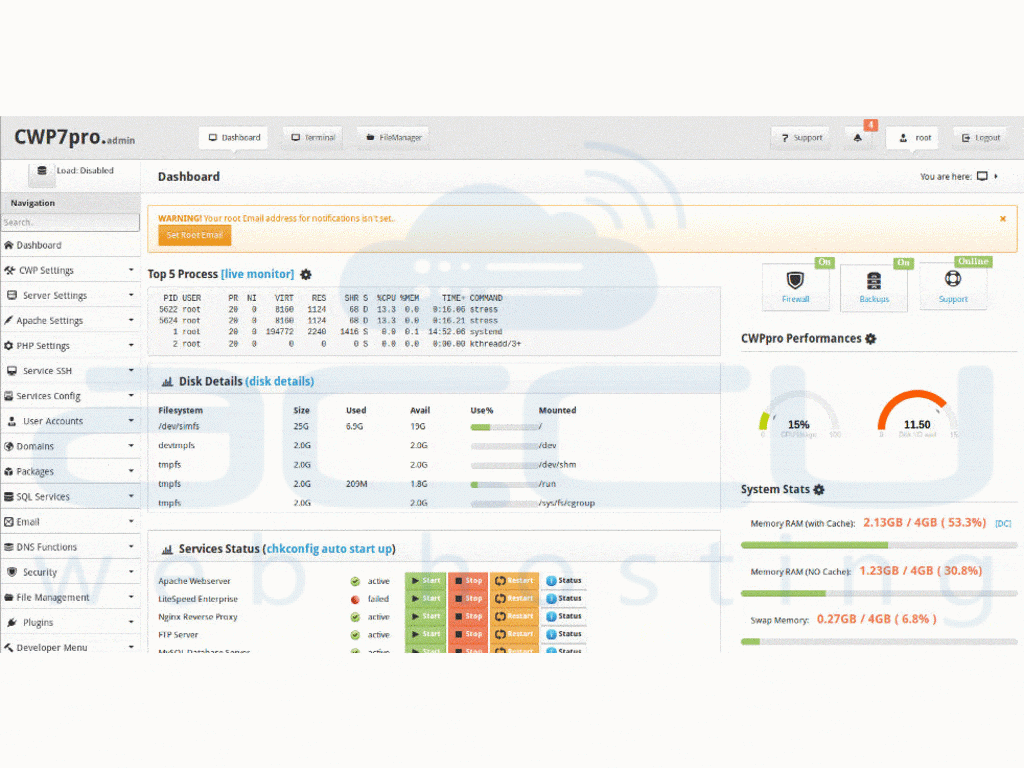The width and height of the screenshot is (1024, 768).
Task: Click the PHP Settings gear icon
Action: pos(8,345)
